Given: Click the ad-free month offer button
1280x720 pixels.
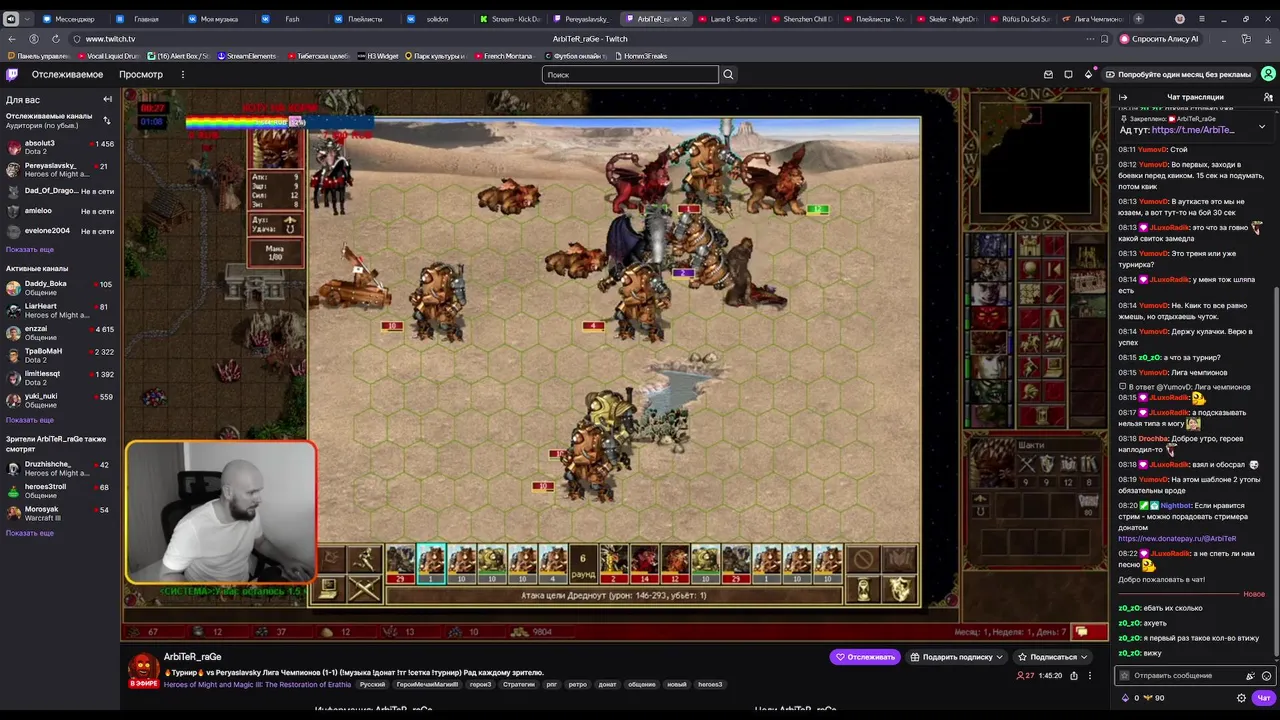Looking at the screenshot, I should point(1177,74).
